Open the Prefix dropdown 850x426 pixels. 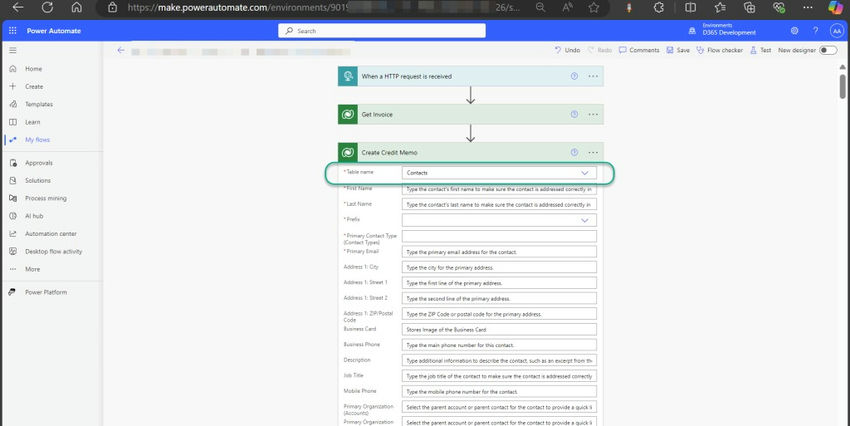pyautogui.click(x=499, y=220)
